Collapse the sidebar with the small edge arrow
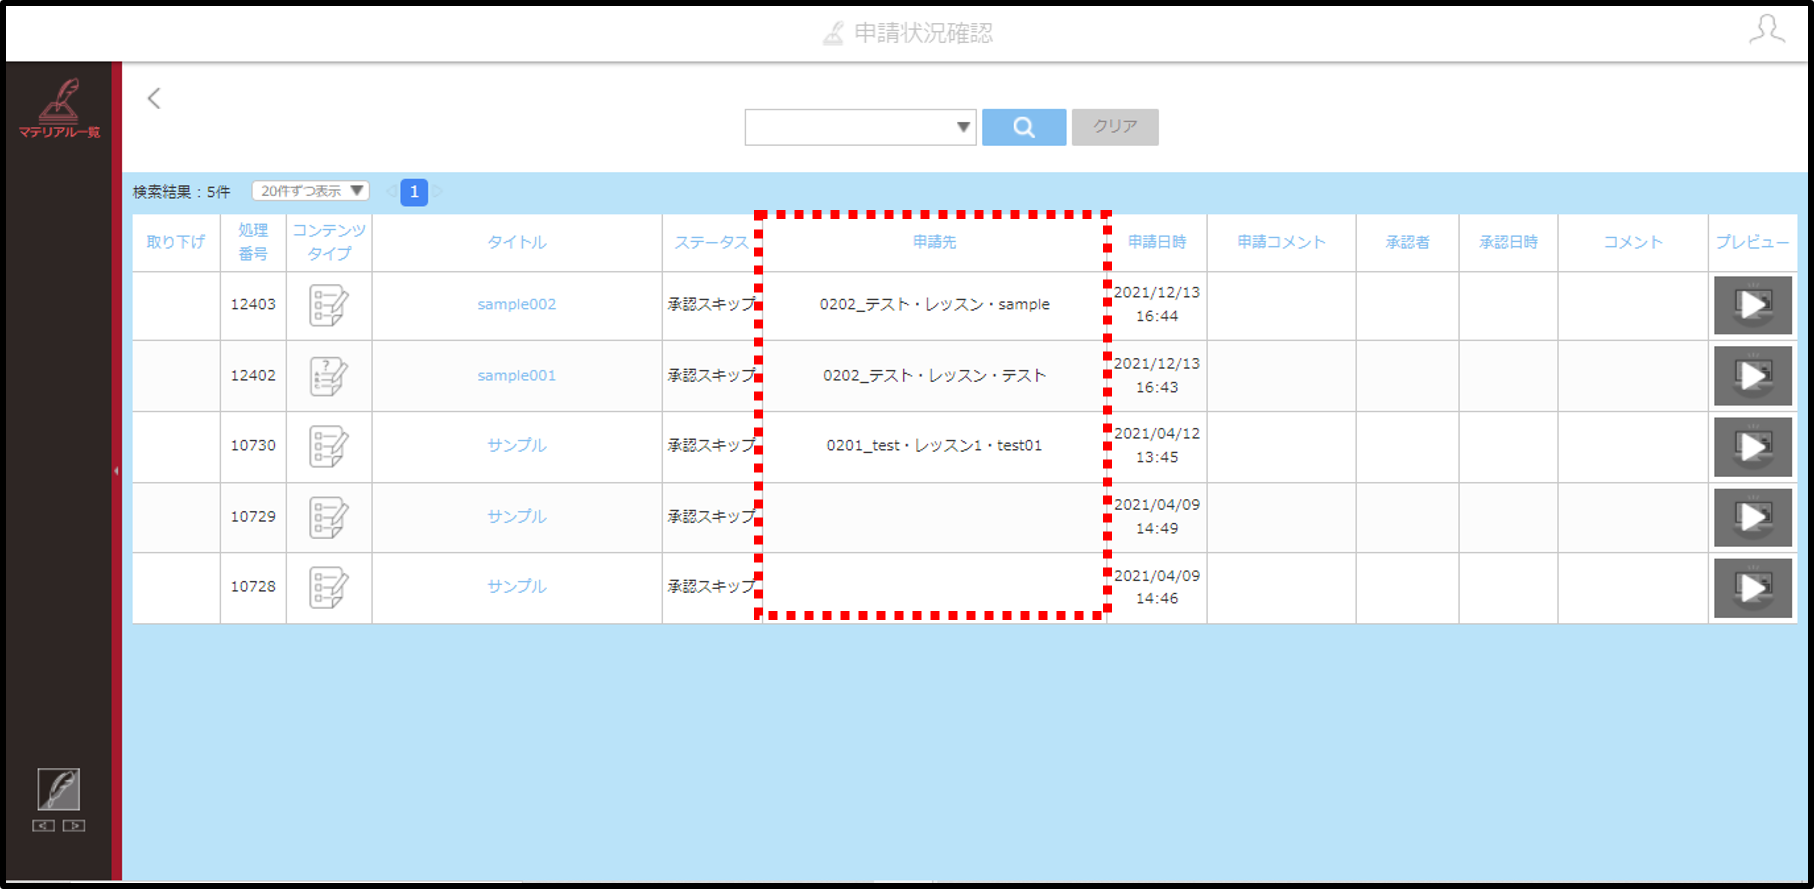Image resolution: width=1814 pixels, height=889 pixels. (x=116, y=470)
